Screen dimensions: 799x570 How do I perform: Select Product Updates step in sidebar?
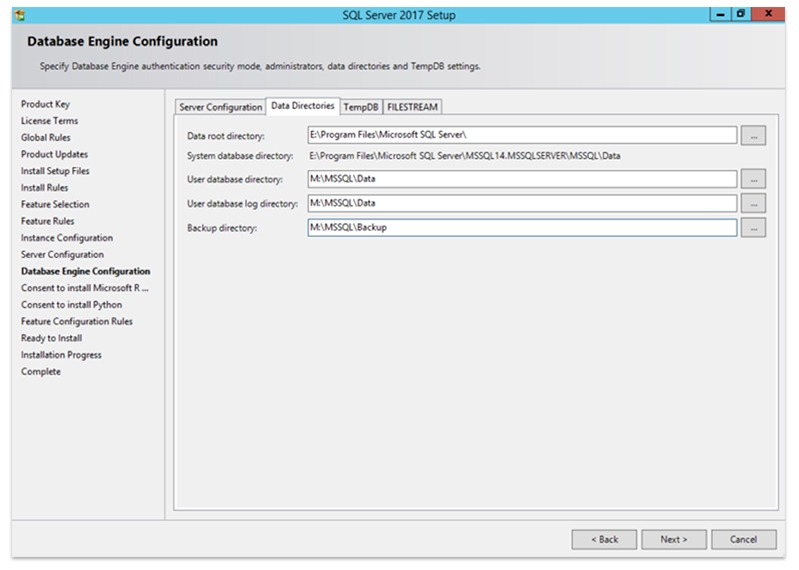(54, 154)
